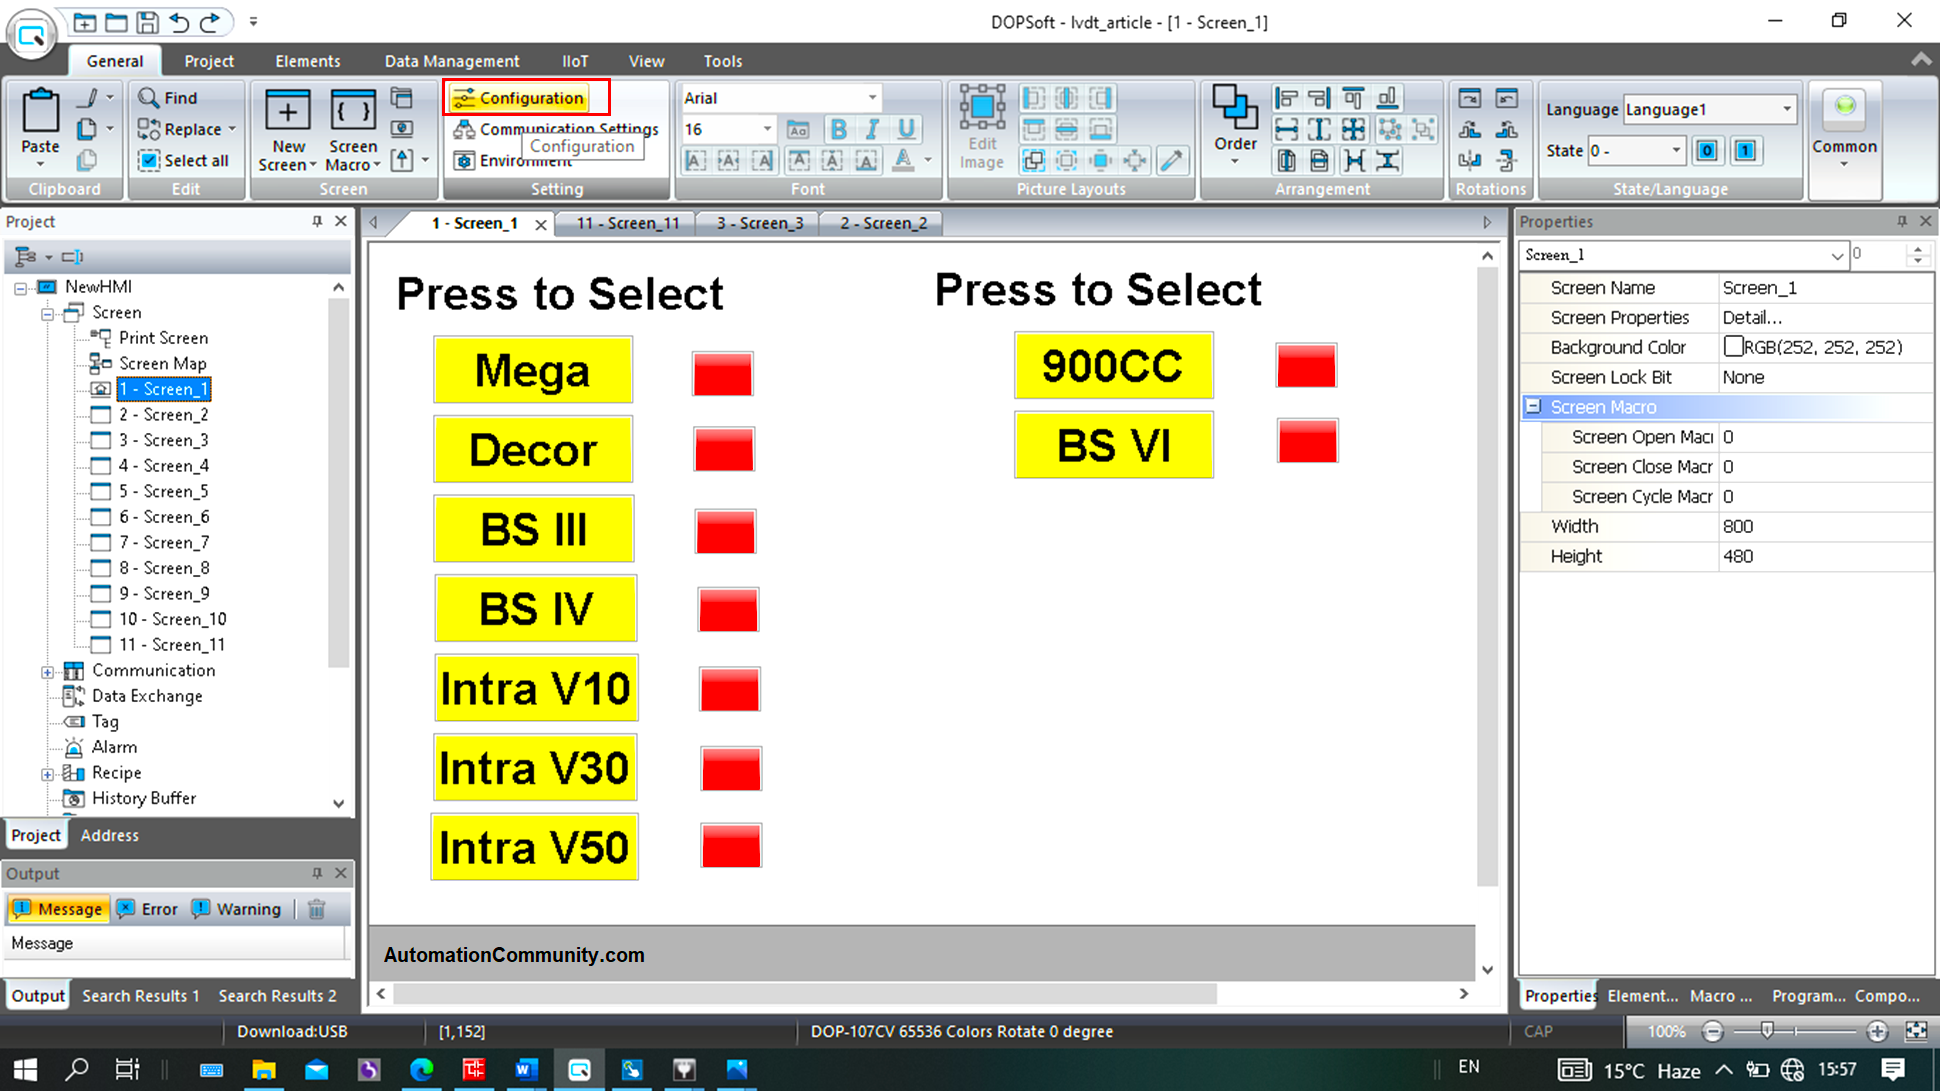Click the Communication Settings icon
This screenshot has width=1940, height=1091.
click(466, 128)
